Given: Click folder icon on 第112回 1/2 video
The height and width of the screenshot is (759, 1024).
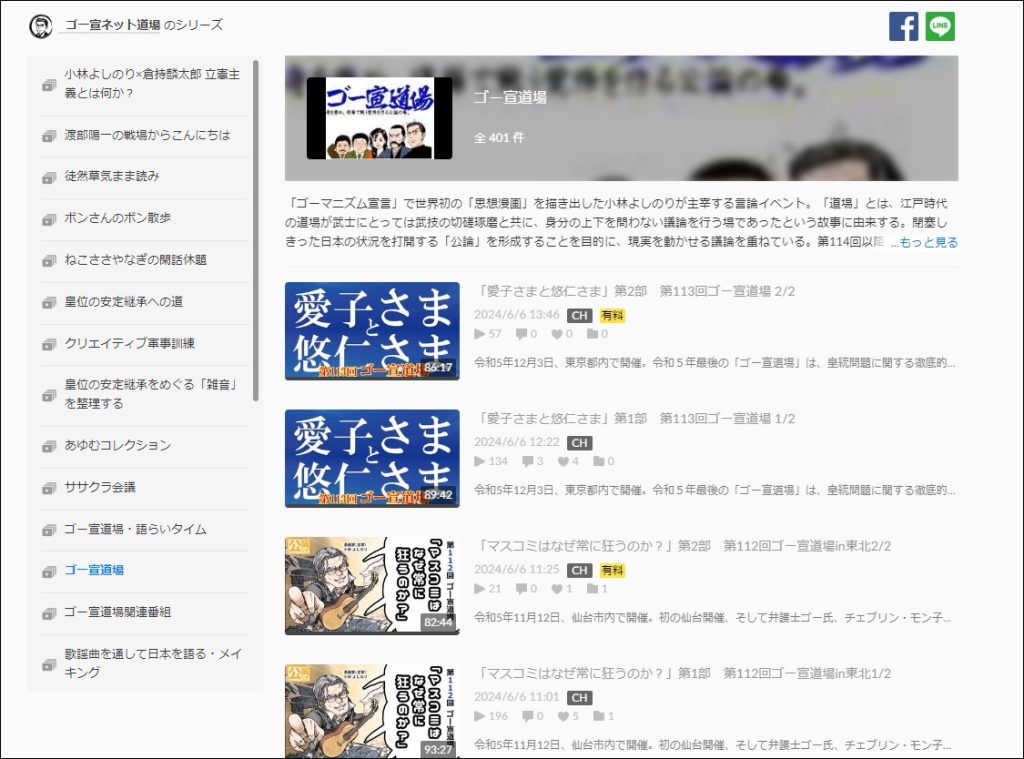Looking at the screenshot, I should coord(598,716).
